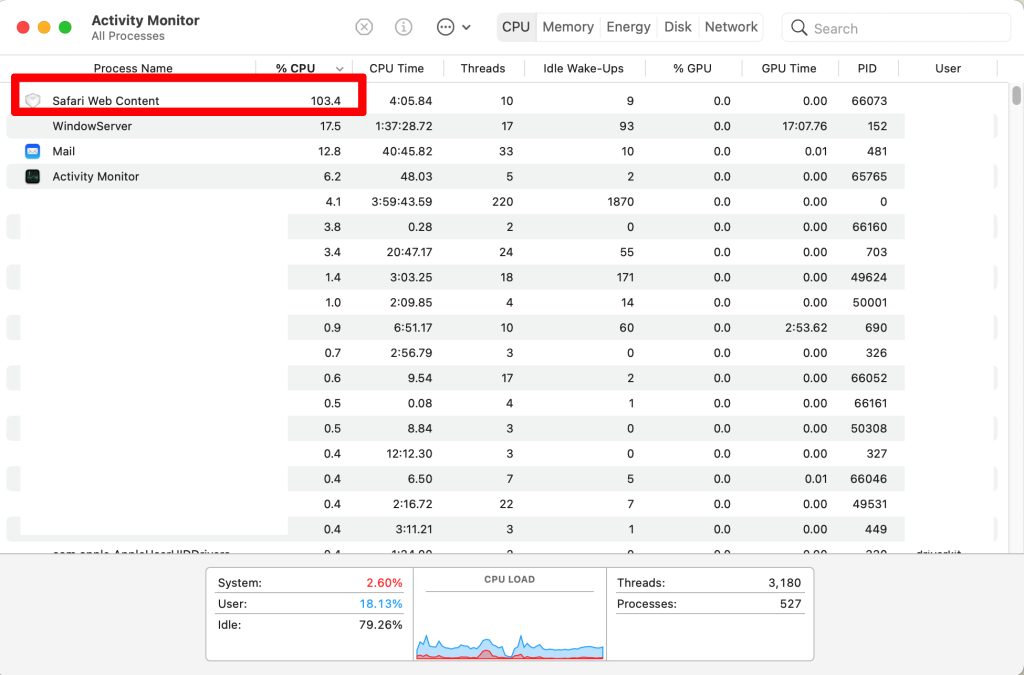This screenshot has height=675, width=1024.
Task: Click PID 152 cell
Action: [877, 126]
